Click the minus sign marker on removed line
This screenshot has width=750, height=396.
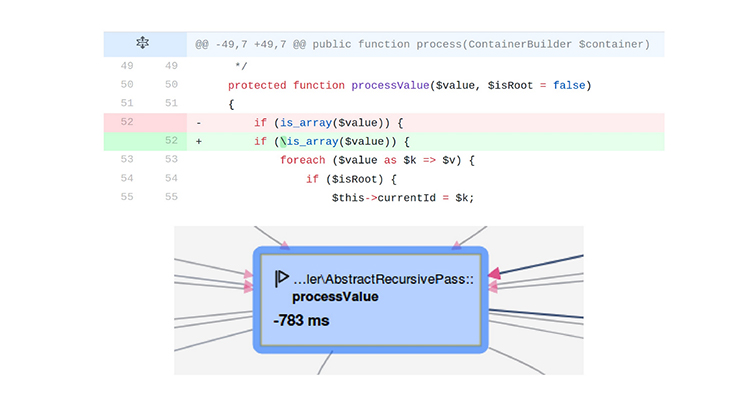coord(199,123)
